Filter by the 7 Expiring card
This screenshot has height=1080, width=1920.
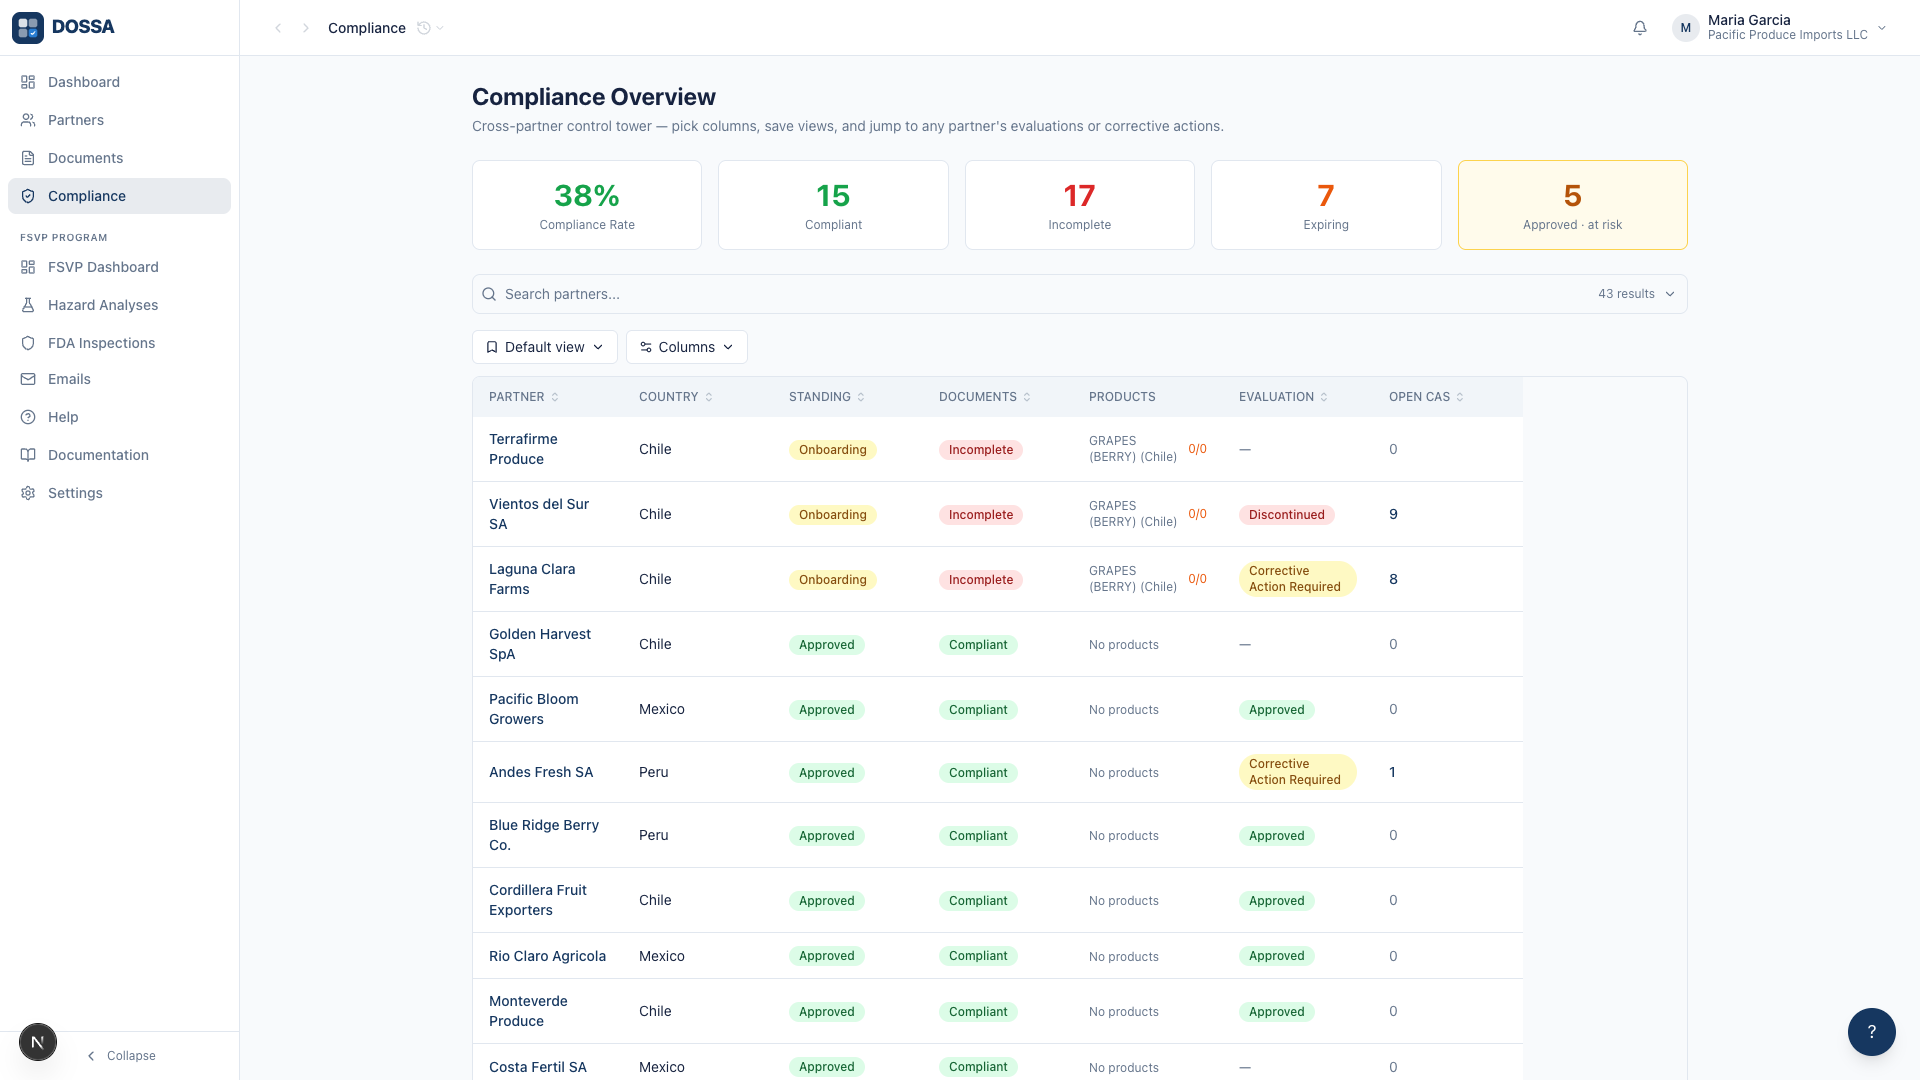click(1326, 205)
